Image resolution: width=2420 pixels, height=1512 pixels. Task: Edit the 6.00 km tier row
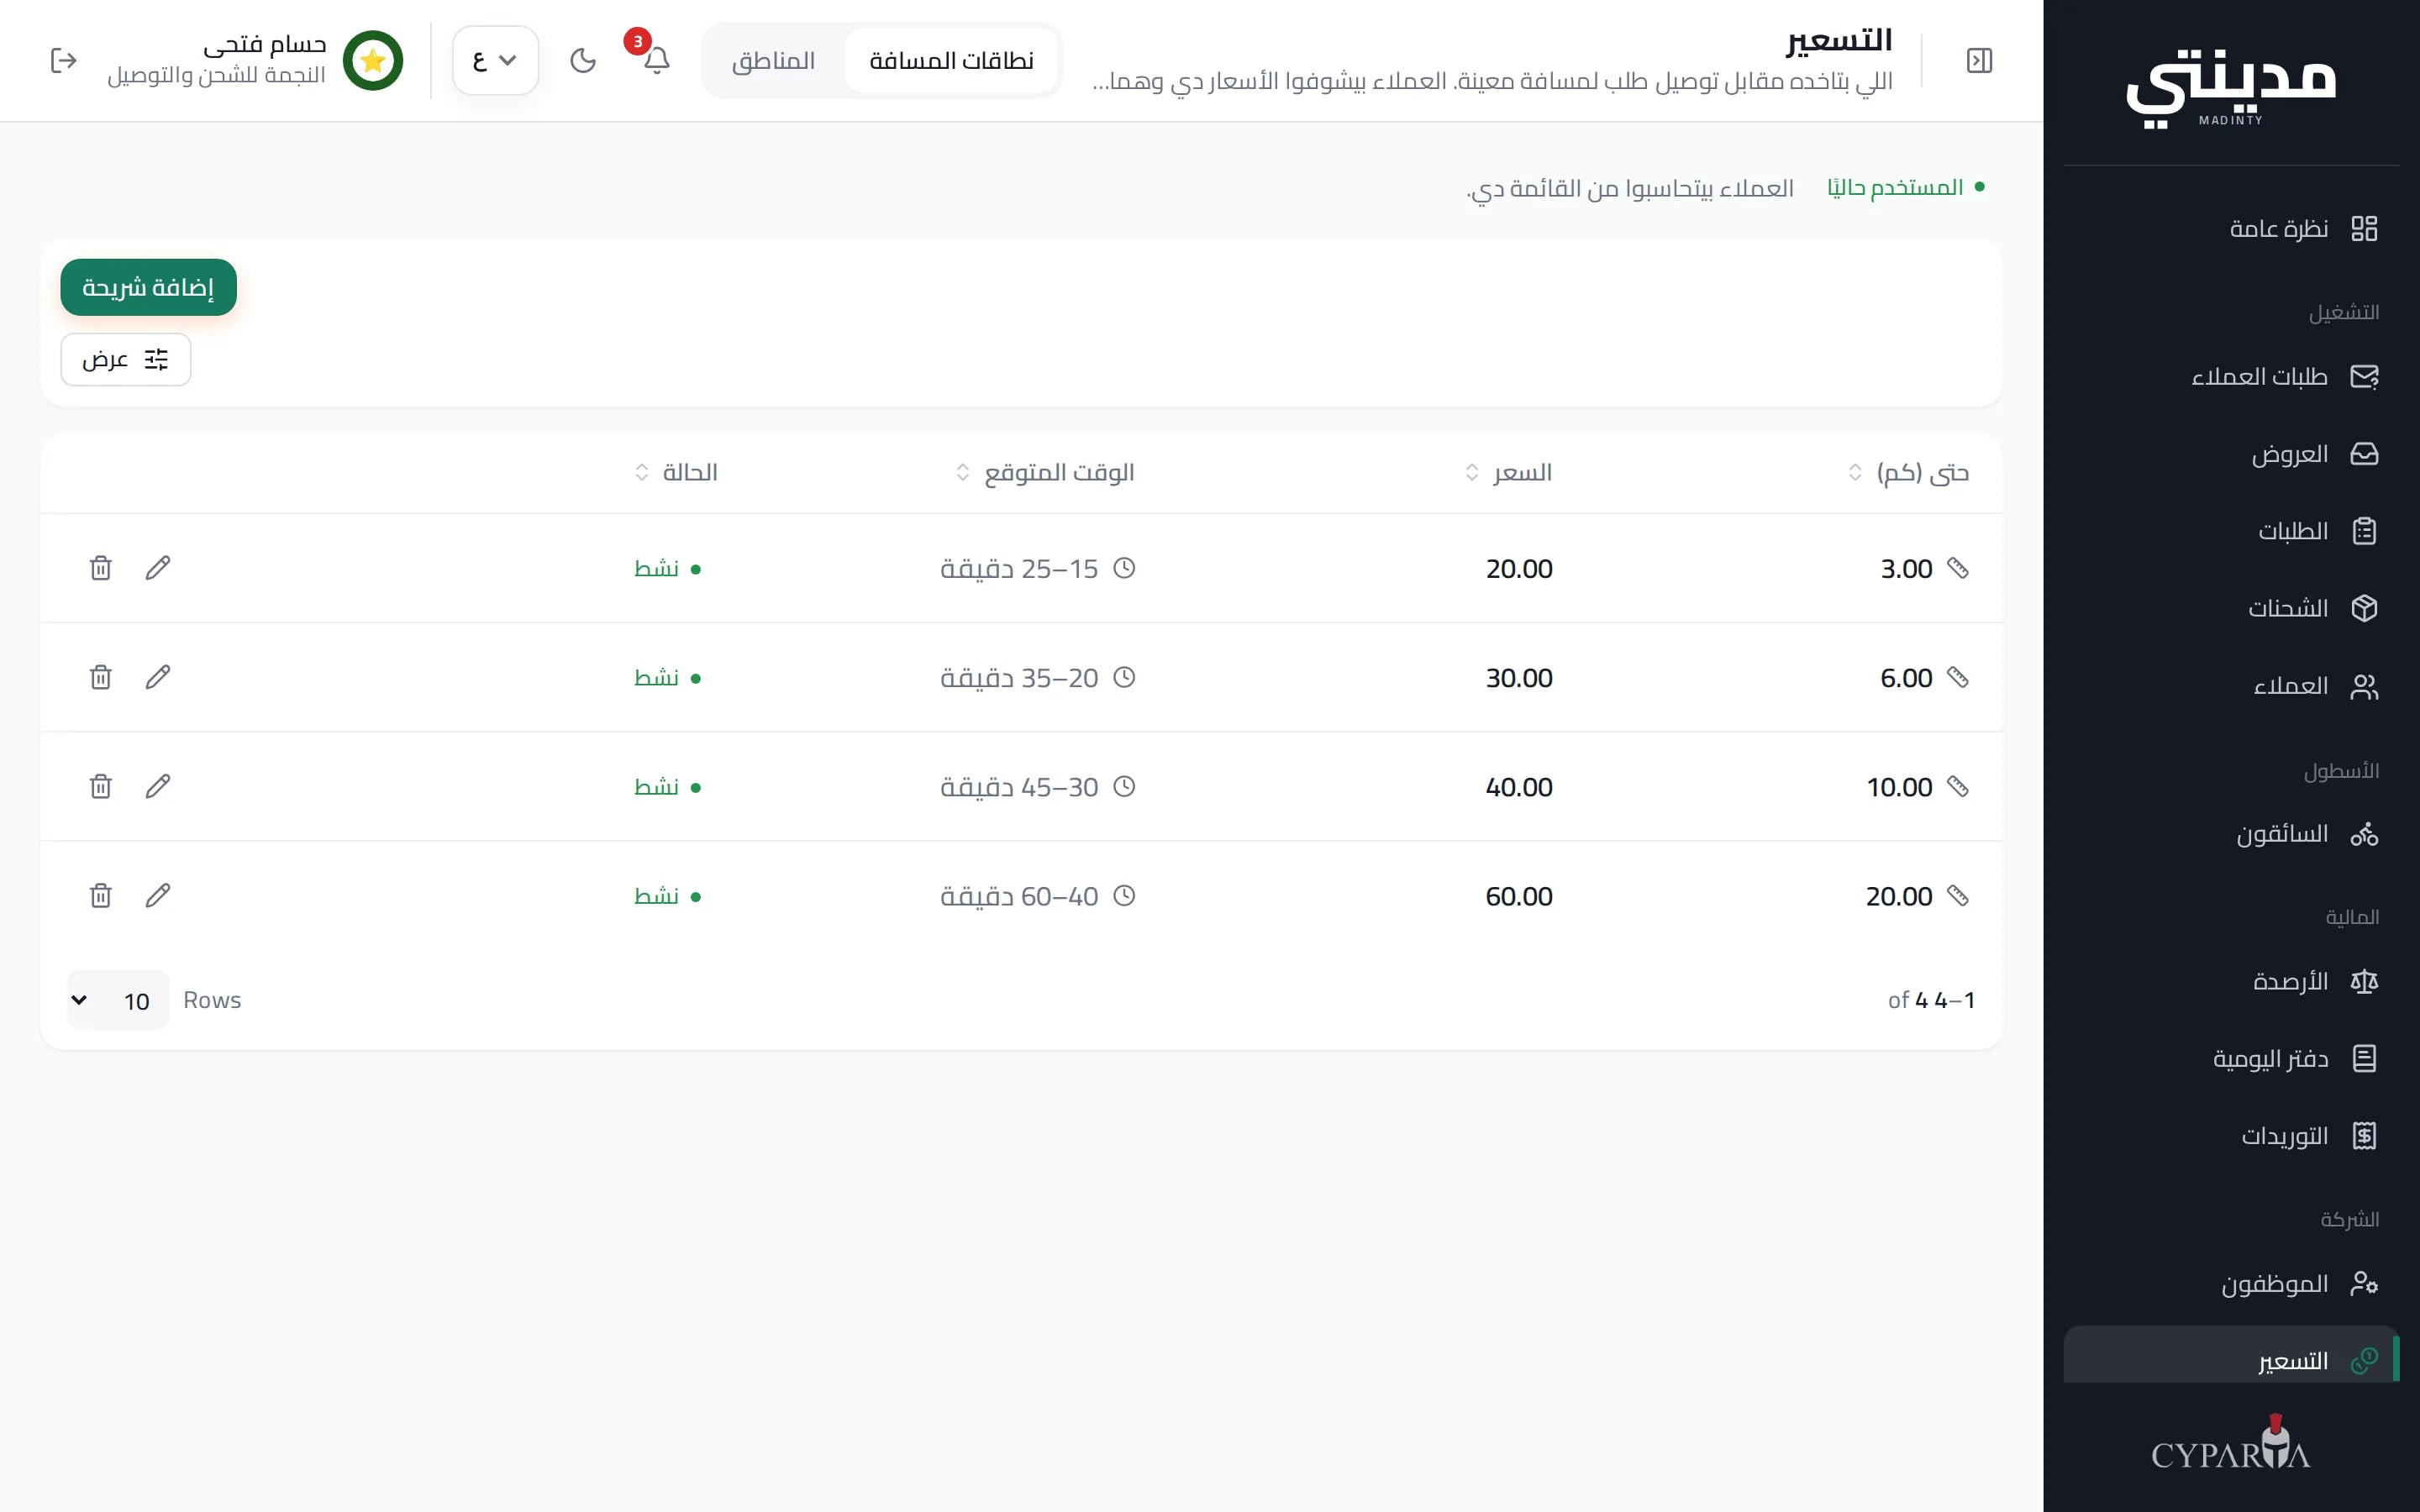click(x=158, y=677)
